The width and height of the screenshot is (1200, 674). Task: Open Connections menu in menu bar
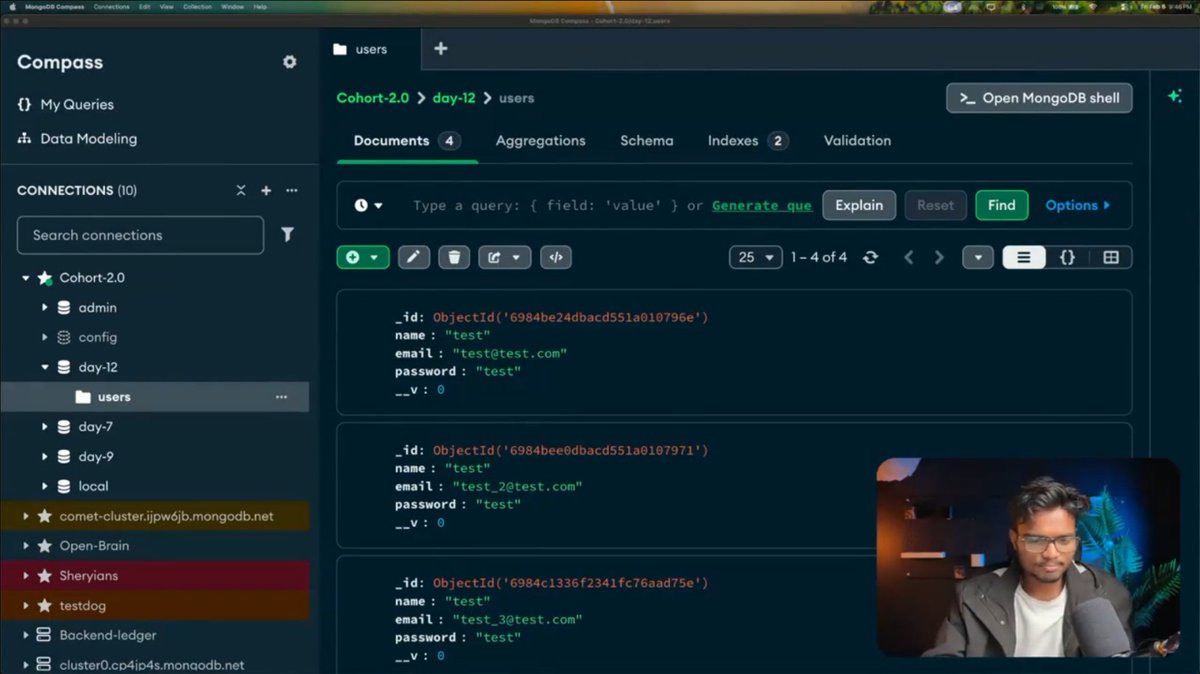point(111,7)
